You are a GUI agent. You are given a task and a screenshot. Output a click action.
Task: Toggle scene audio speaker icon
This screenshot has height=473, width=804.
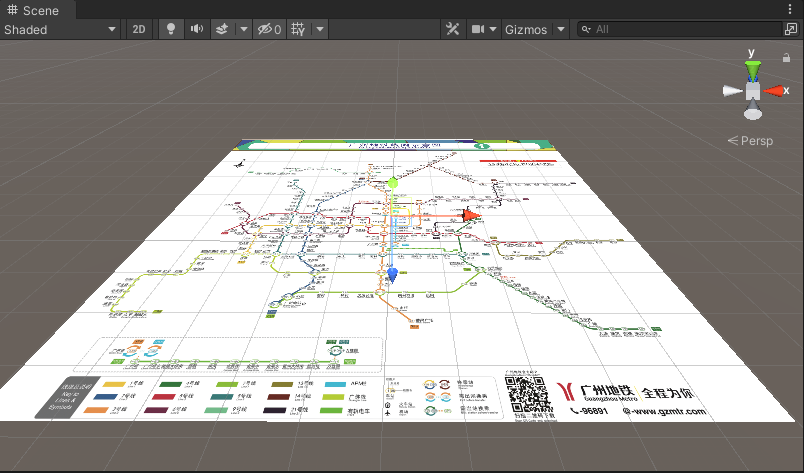(x=197, y=29)
